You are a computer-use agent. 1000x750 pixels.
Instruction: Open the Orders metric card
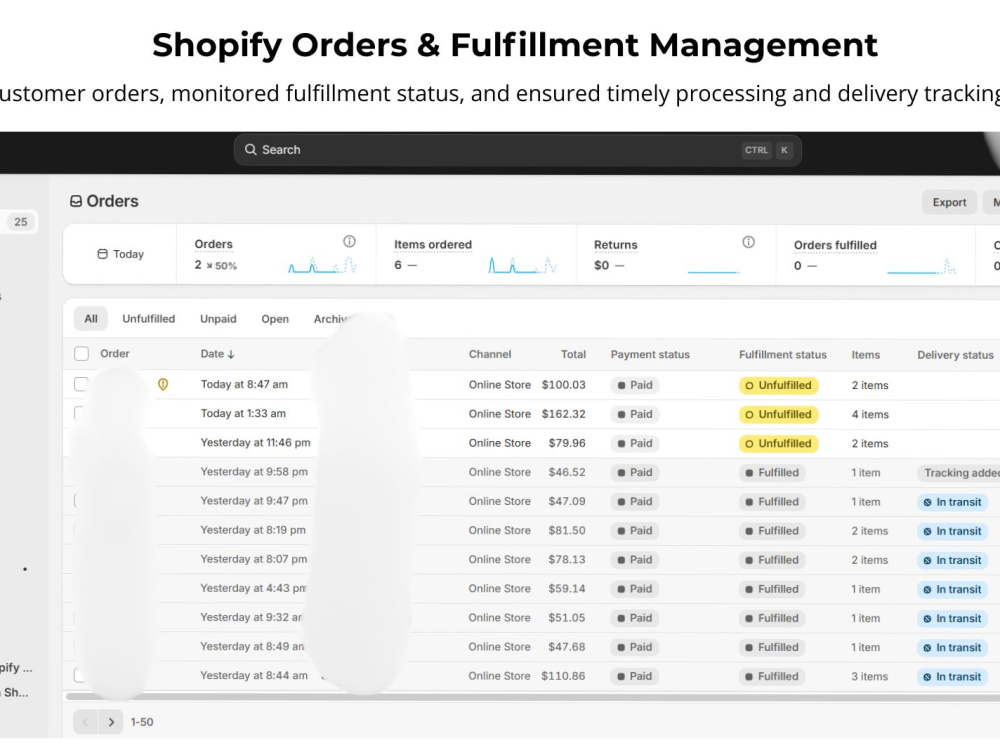276,254
